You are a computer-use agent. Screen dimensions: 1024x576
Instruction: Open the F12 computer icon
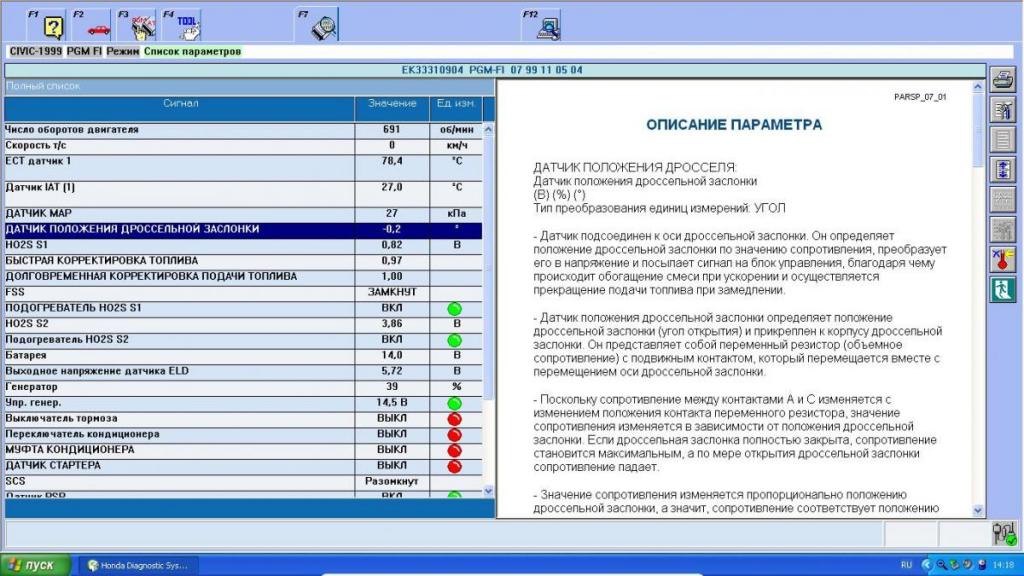(542, 25)
